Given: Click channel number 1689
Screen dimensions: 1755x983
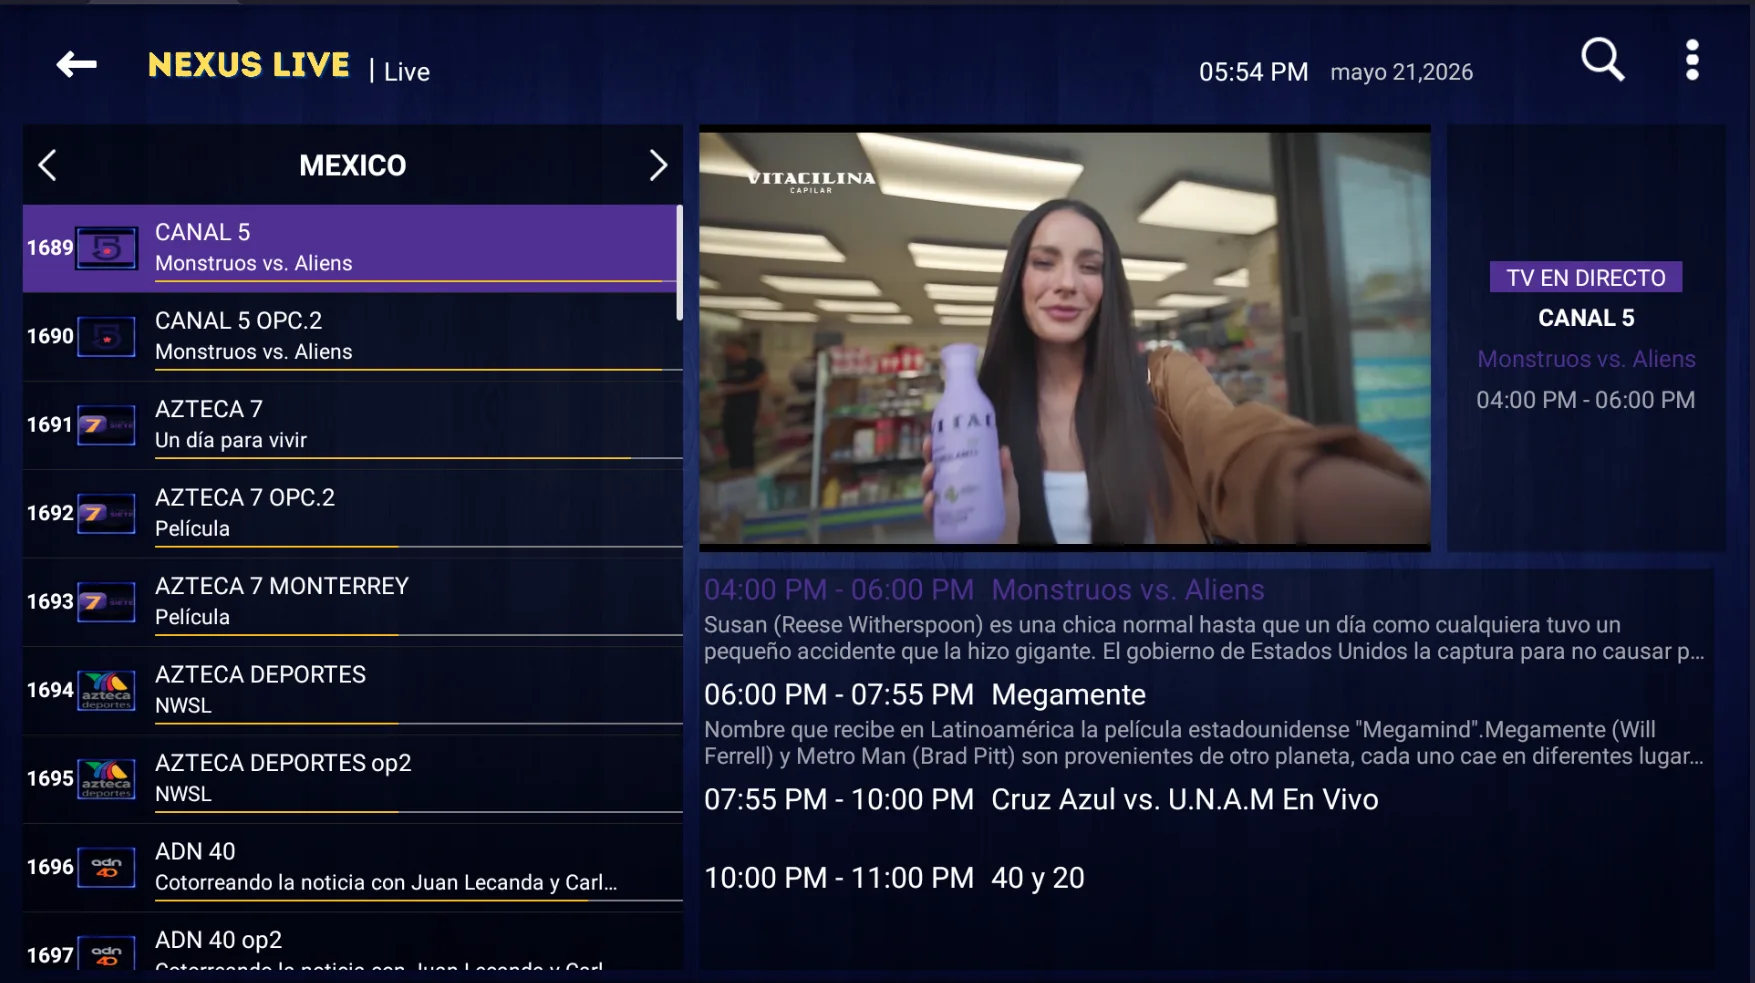Looking at the screenshot, I should click(50, 248).
